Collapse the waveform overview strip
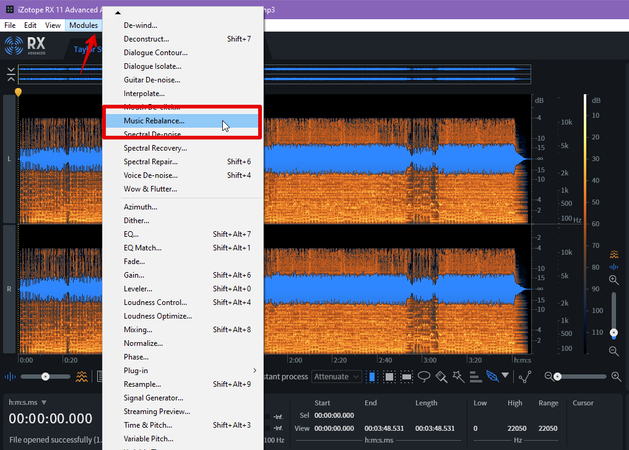 click(x=11, y=75)
